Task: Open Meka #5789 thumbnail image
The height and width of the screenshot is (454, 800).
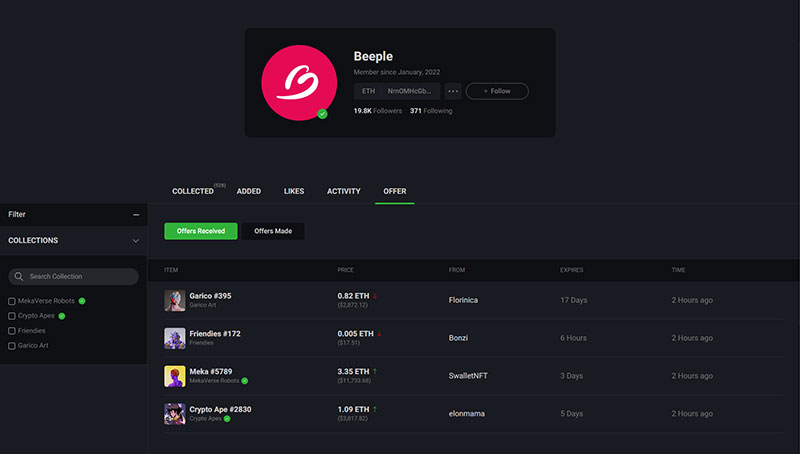Action: [174, 376]
